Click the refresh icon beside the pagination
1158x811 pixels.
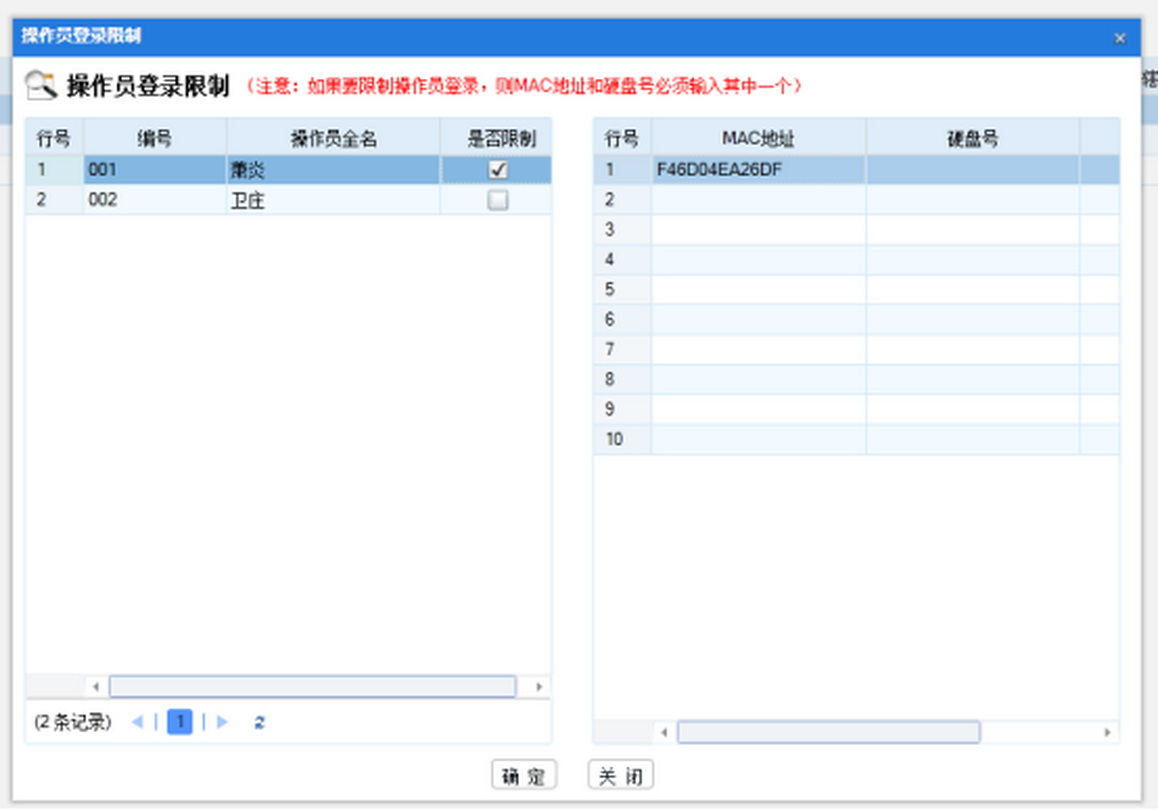[x=259, y=722]
